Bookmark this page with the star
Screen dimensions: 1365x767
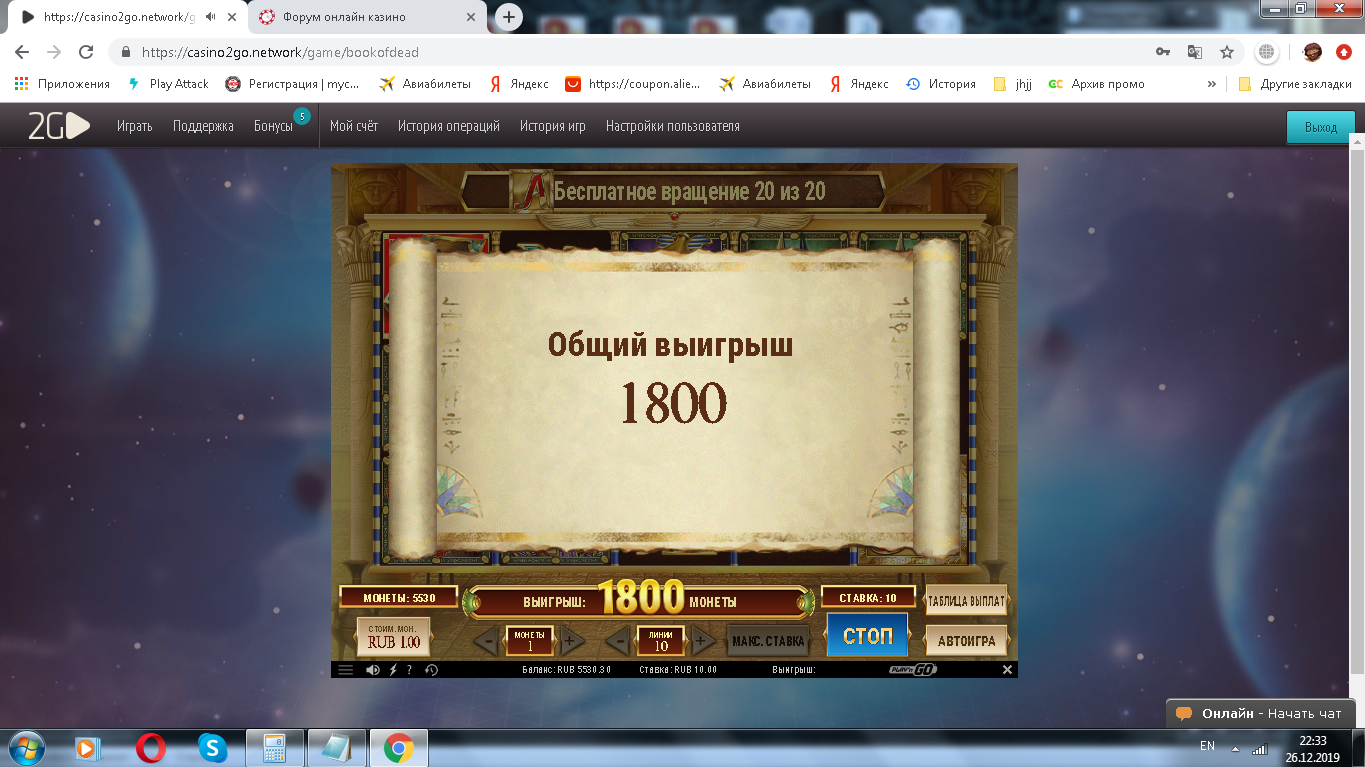coord(1227,52)
